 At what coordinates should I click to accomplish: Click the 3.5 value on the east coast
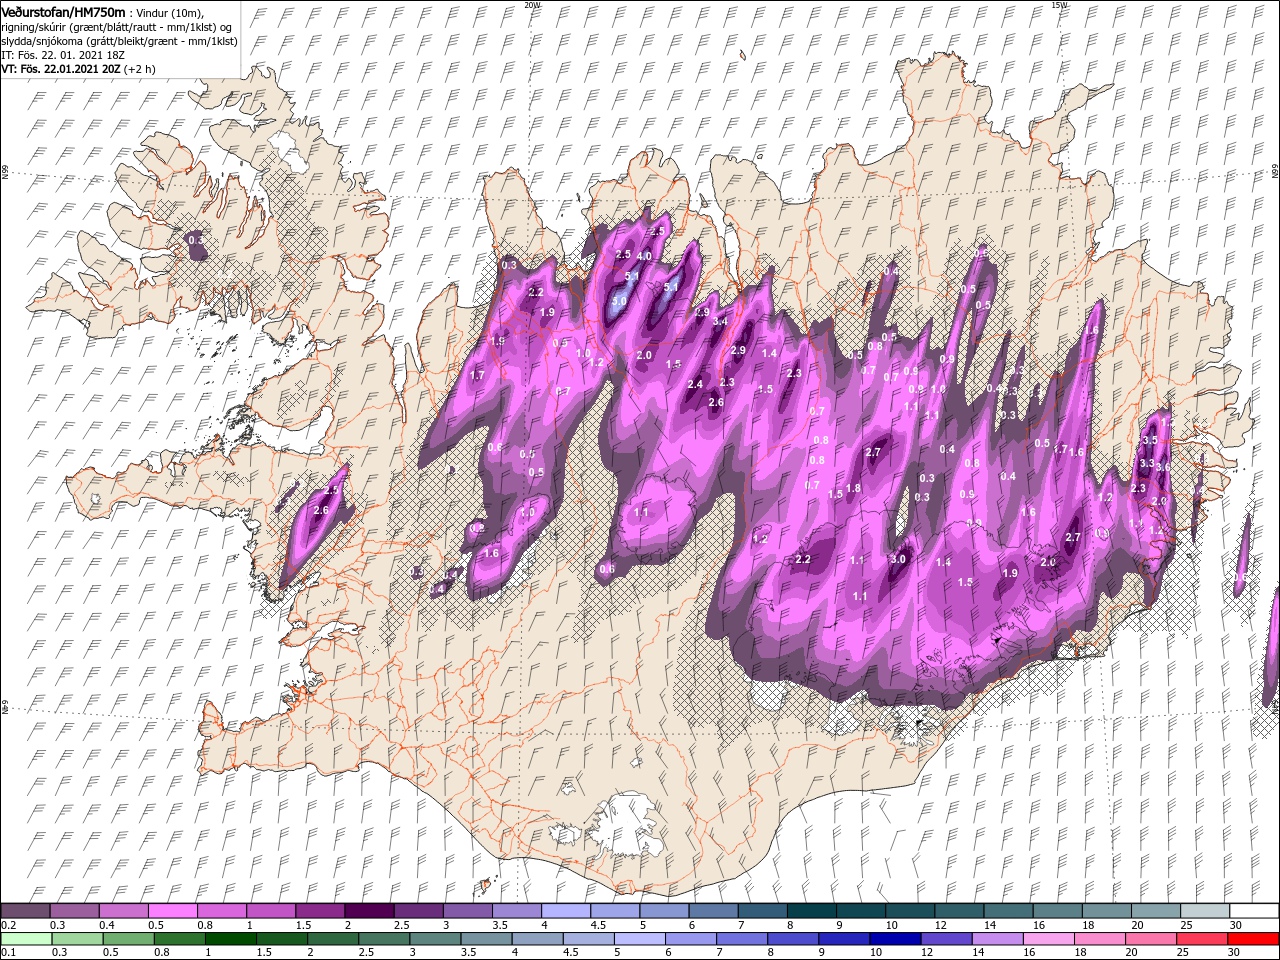(1149, 440)
